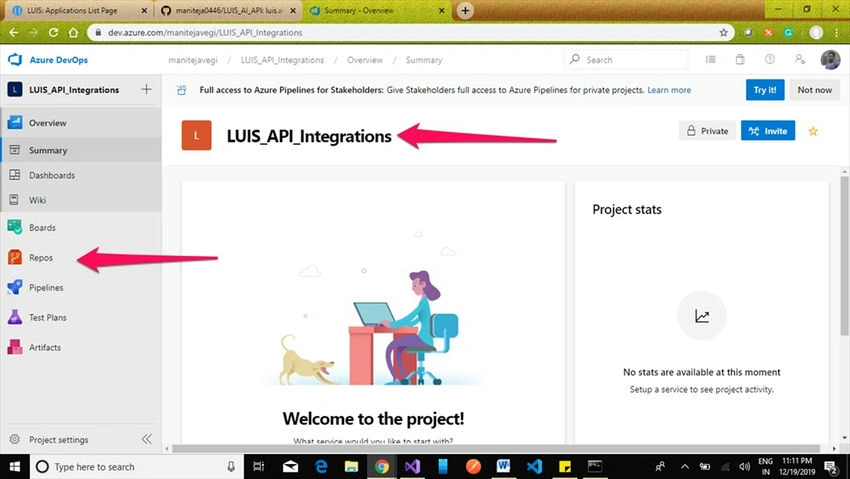Open Project settings
This screenshot has width=850, height=479.
[x=59, y=439]
